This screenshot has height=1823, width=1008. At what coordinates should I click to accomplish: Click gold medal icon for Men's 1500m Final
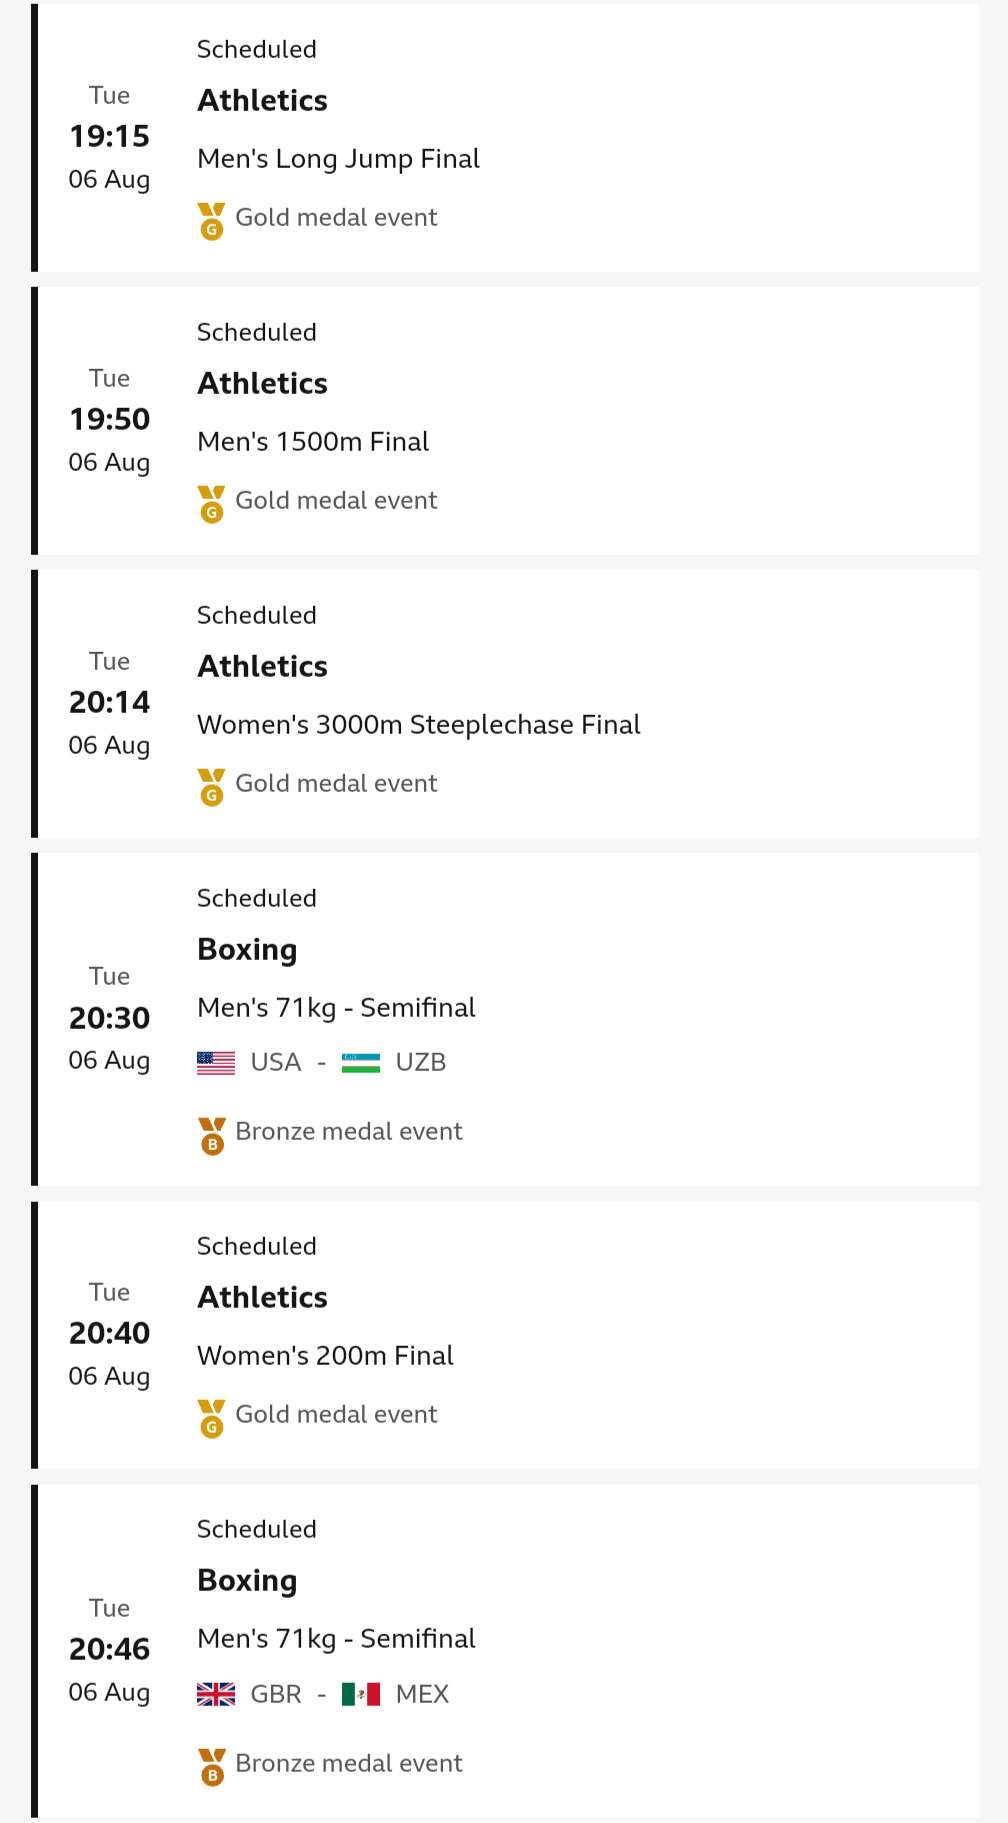(211, 504)
